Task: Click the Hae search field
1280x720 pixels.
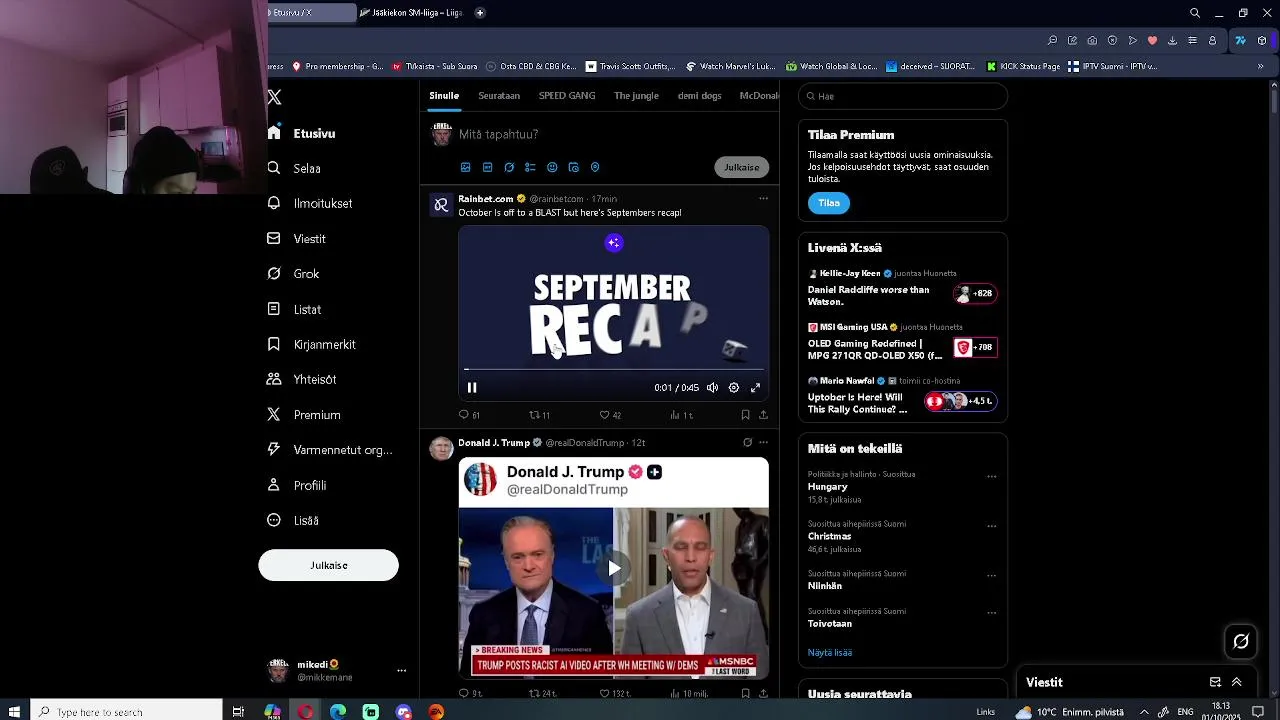Action: [902, 96]
